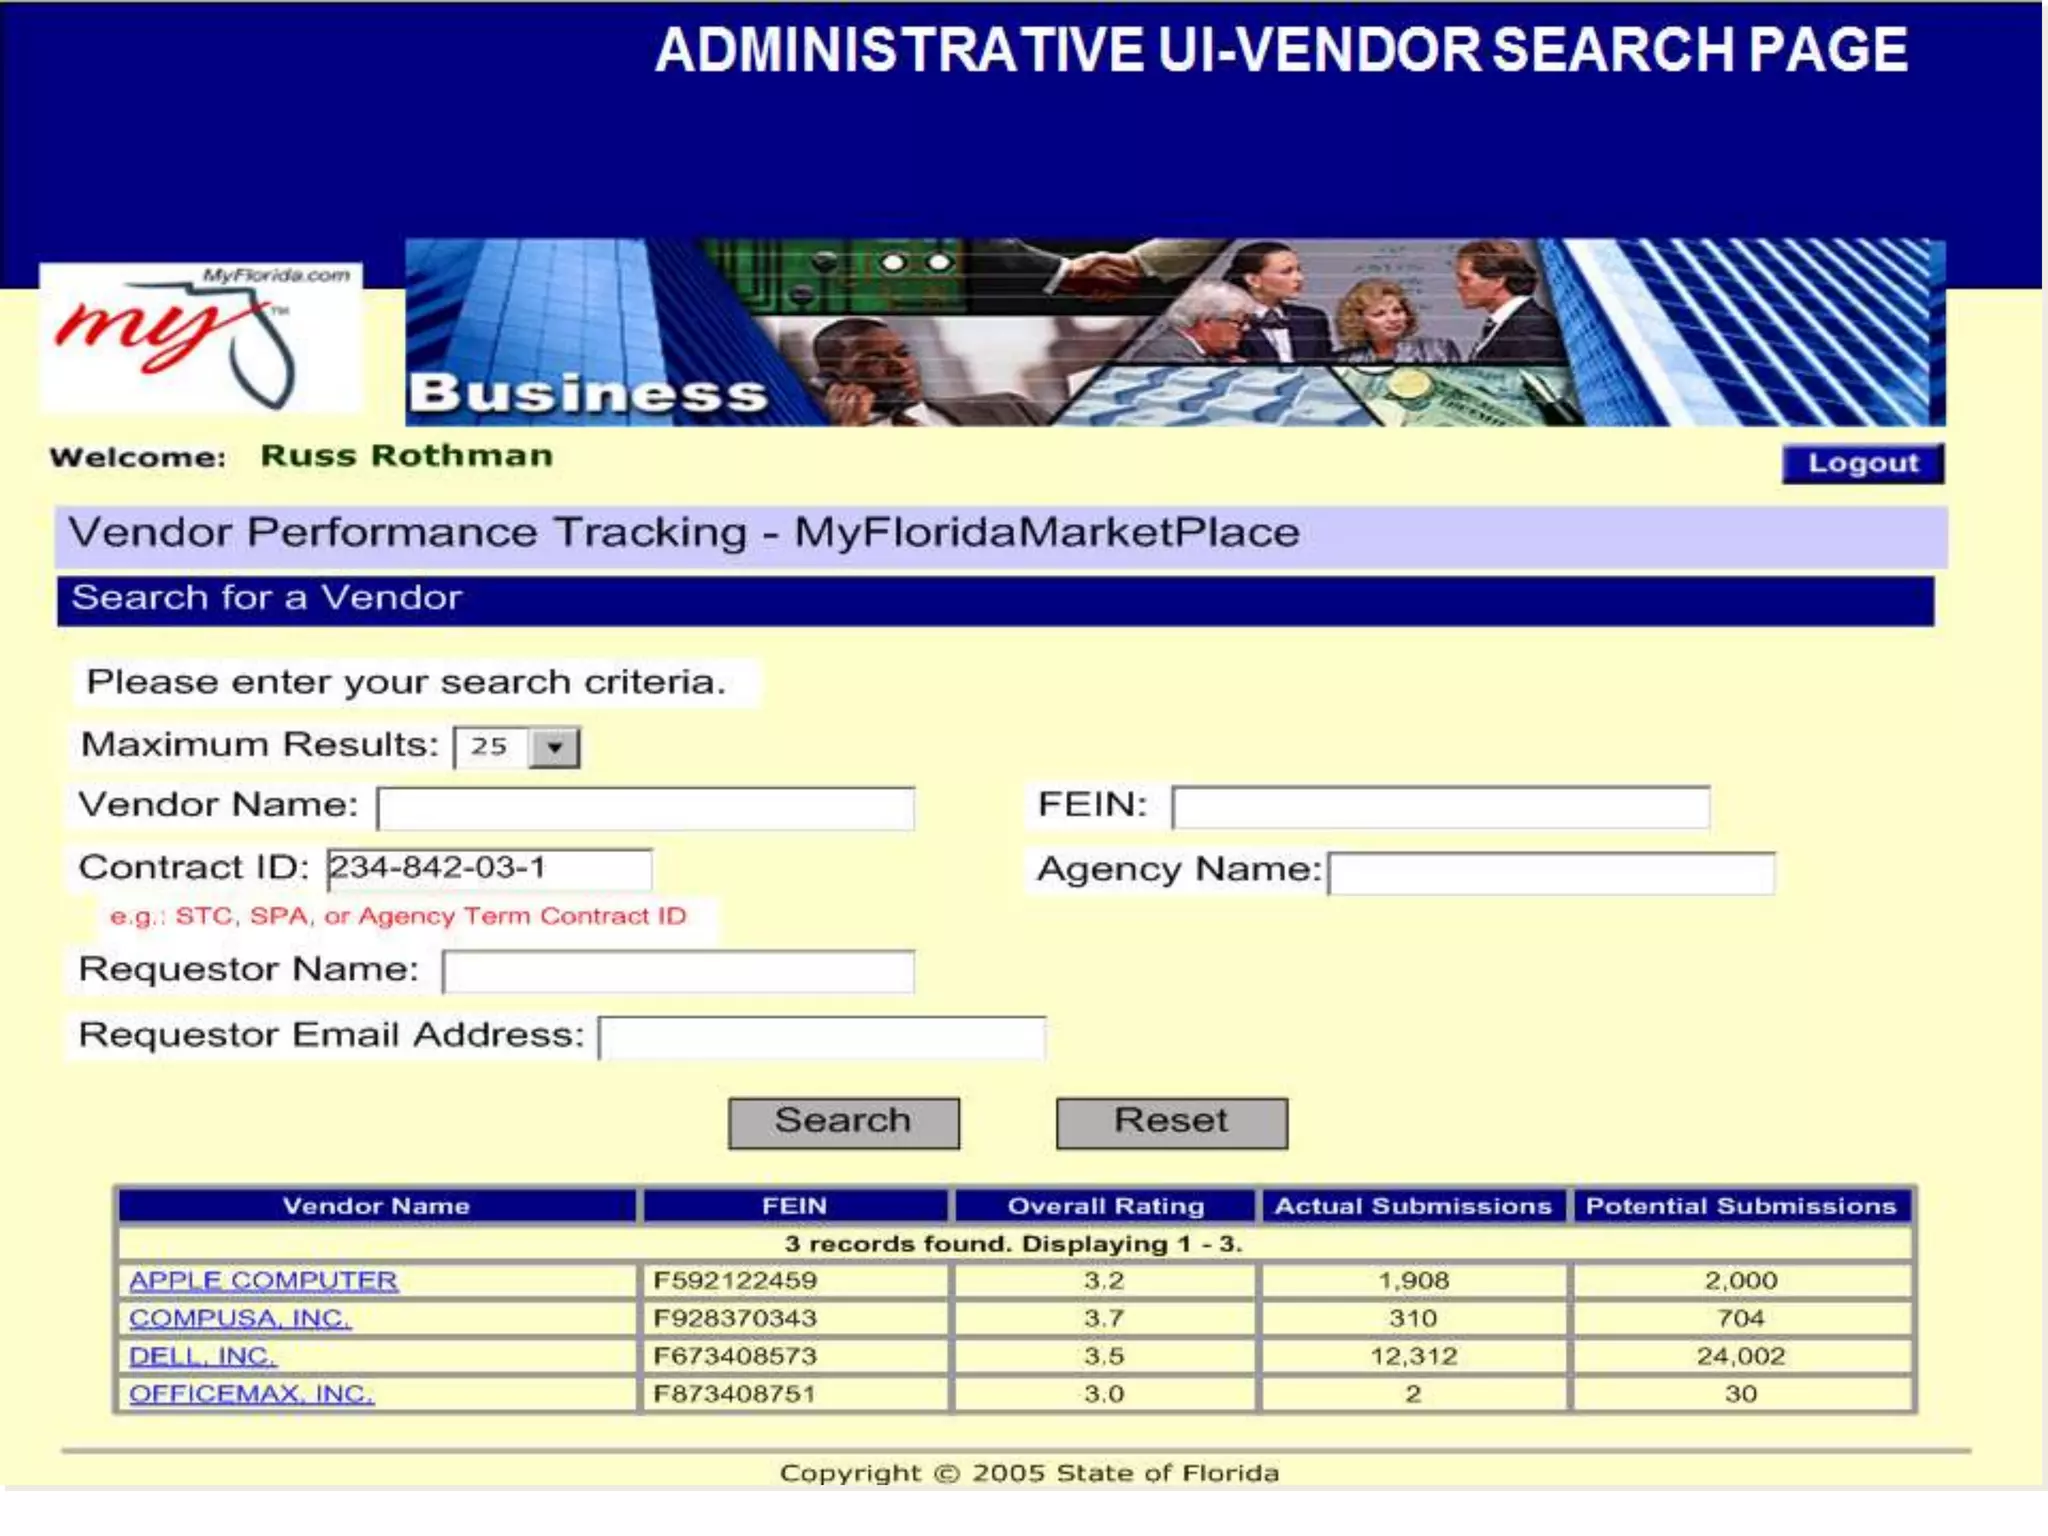Click into the FEIN input box
Image resolution: width=2048 pixels, height=1536 pixels.
pyautogui.click(x=1440, y=808)
